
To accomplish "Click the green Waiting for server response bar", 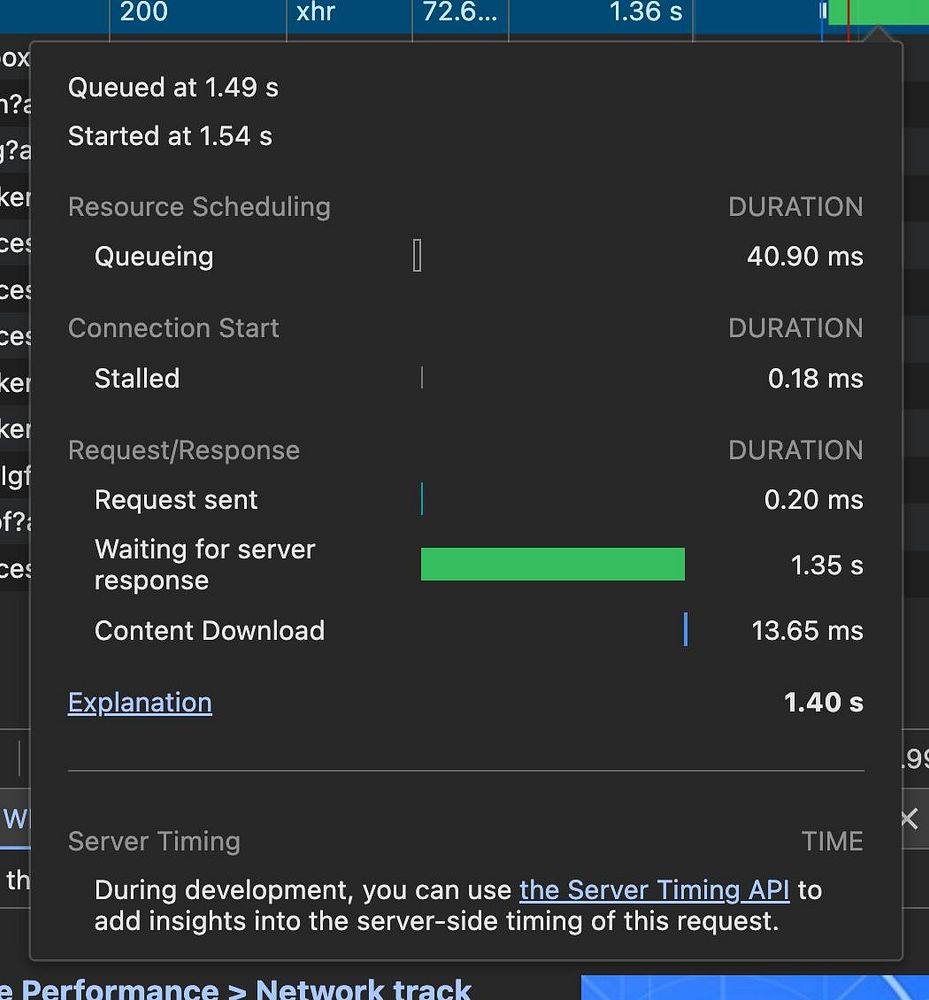I will [552, 564].
